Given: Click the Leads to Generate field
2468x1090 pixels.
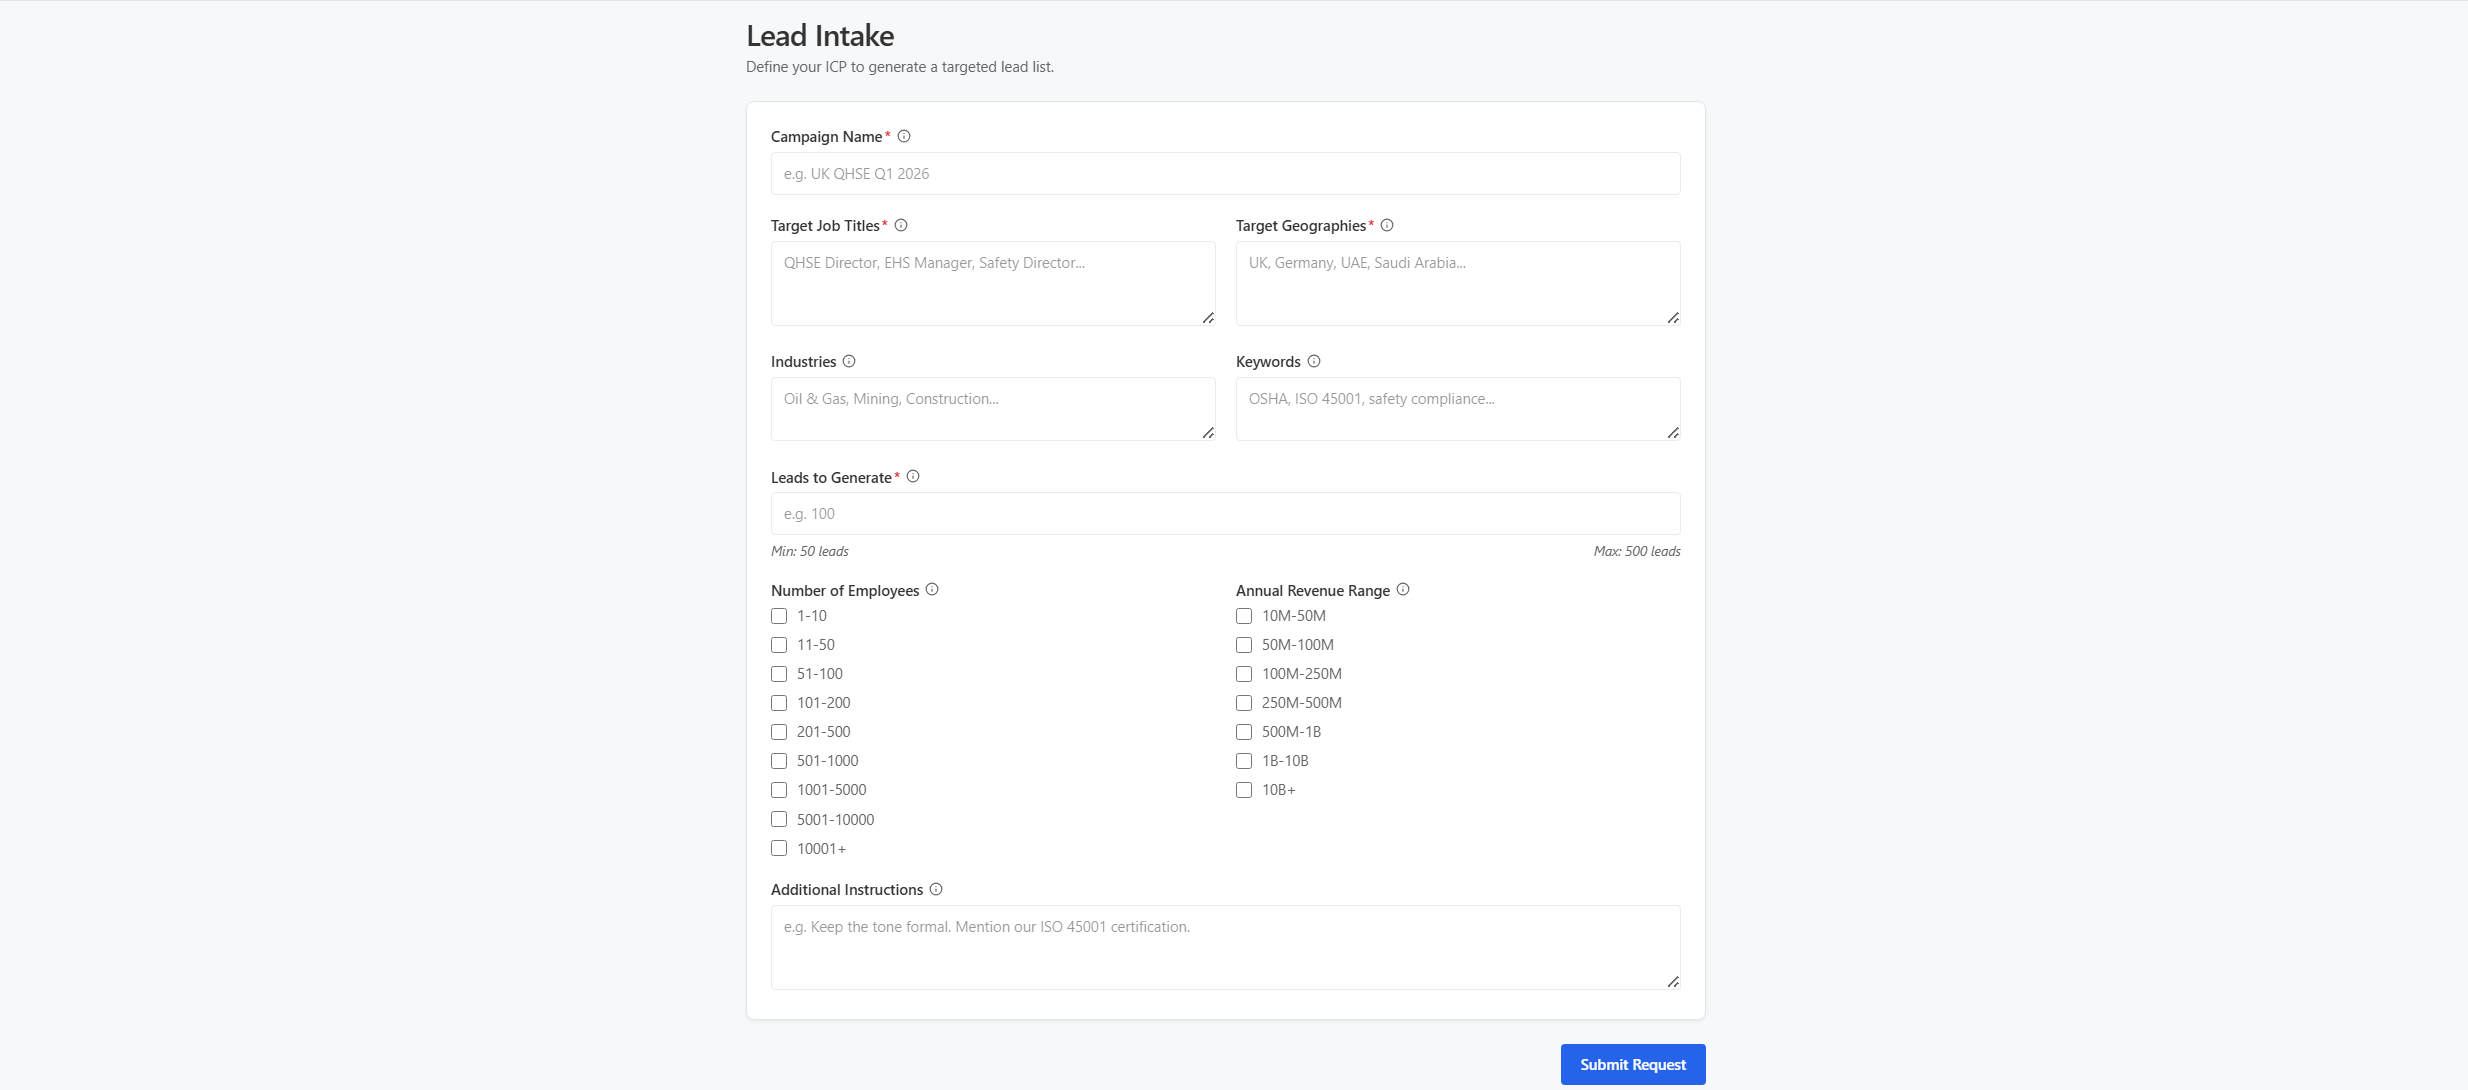Looking at the screenshot, I should [1225, 514].
